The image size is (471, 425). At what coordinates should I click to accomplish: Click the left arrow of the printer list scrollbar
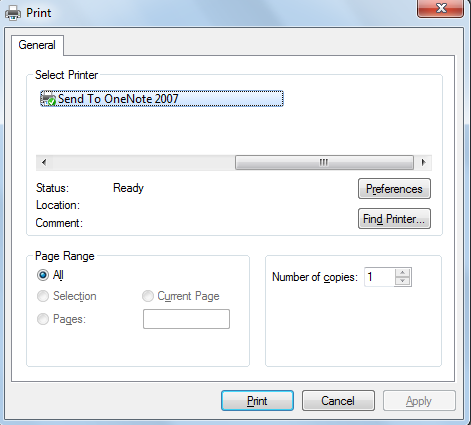44,163
